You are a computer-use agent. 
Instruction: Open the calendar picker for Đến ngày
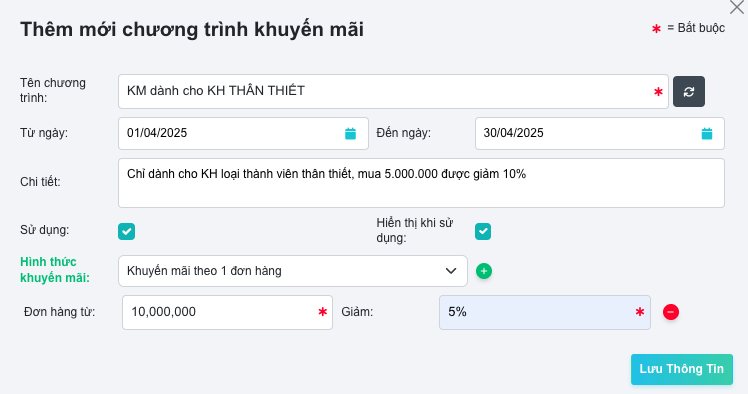(x=706, y=134)
